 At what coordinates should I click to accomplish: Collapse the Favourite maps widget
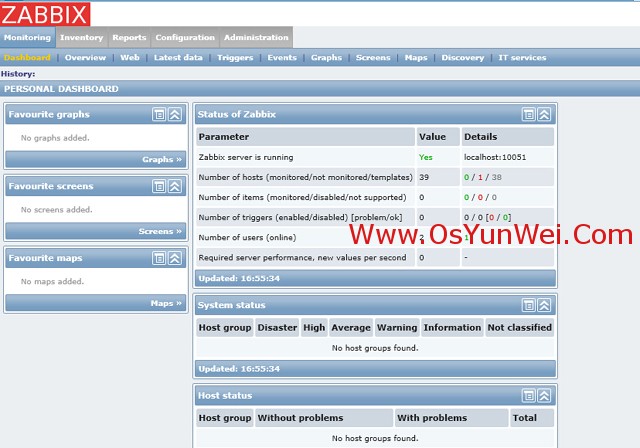(175, 259)
